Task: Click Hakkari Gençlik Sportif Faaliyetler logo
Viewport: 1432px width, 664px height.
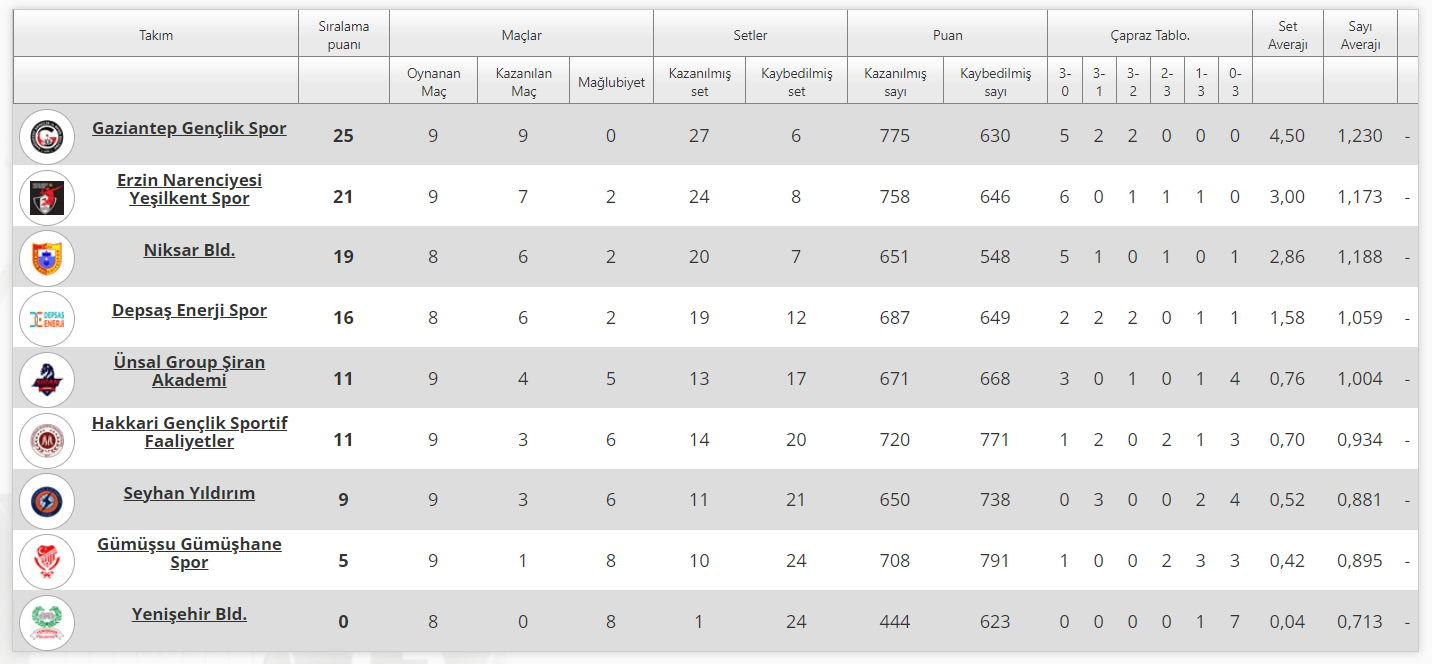Action: pos(47,440)
